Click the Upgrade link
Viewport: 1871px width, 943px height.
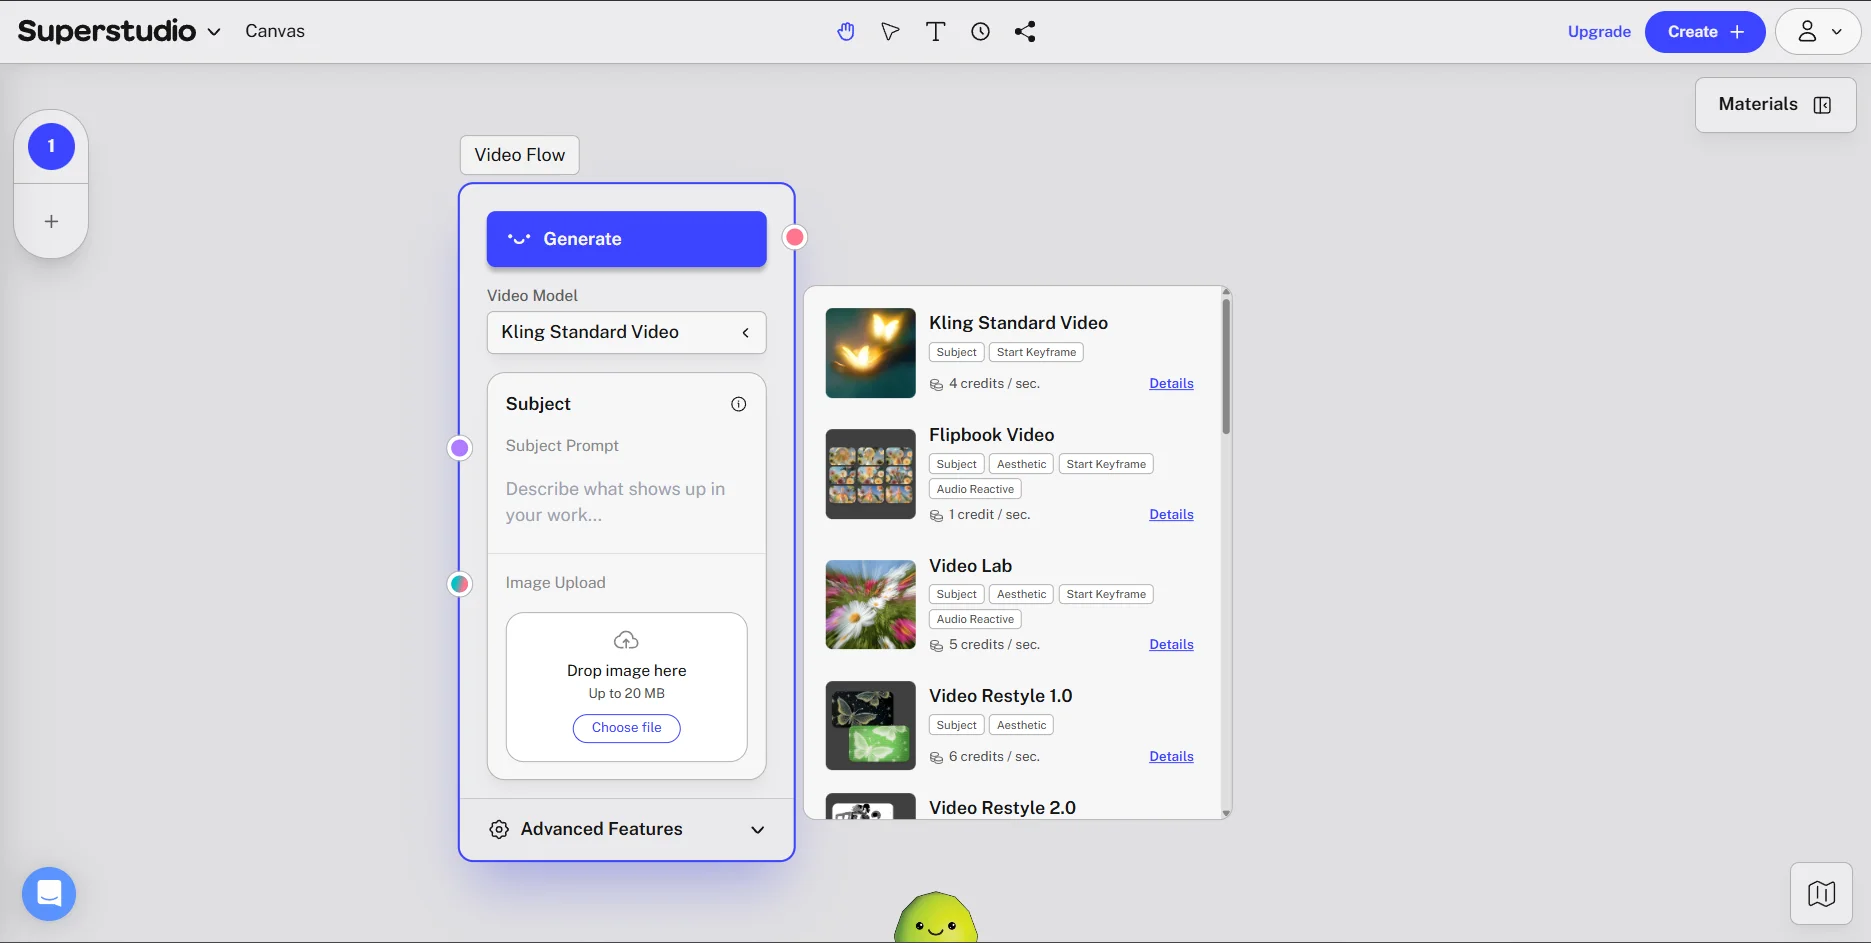click(1599, 32)
